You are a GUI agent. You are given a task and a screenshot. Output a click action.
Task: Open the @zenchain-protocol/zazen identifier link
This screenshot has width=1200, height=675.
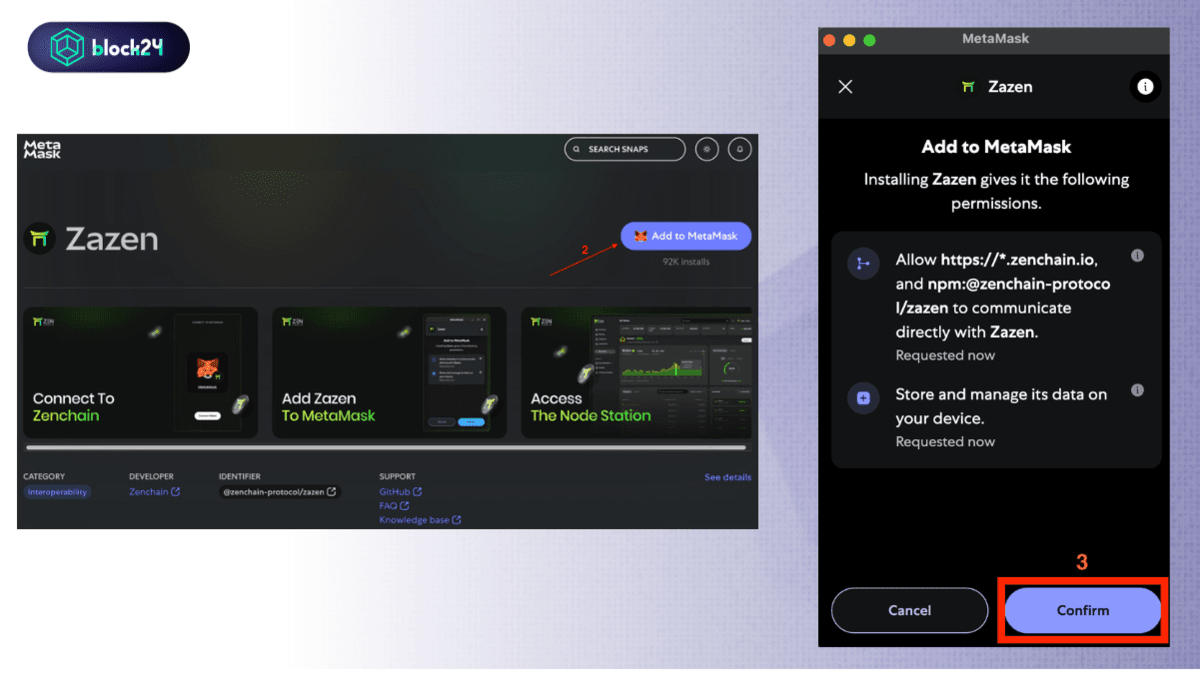coord(279,492)
